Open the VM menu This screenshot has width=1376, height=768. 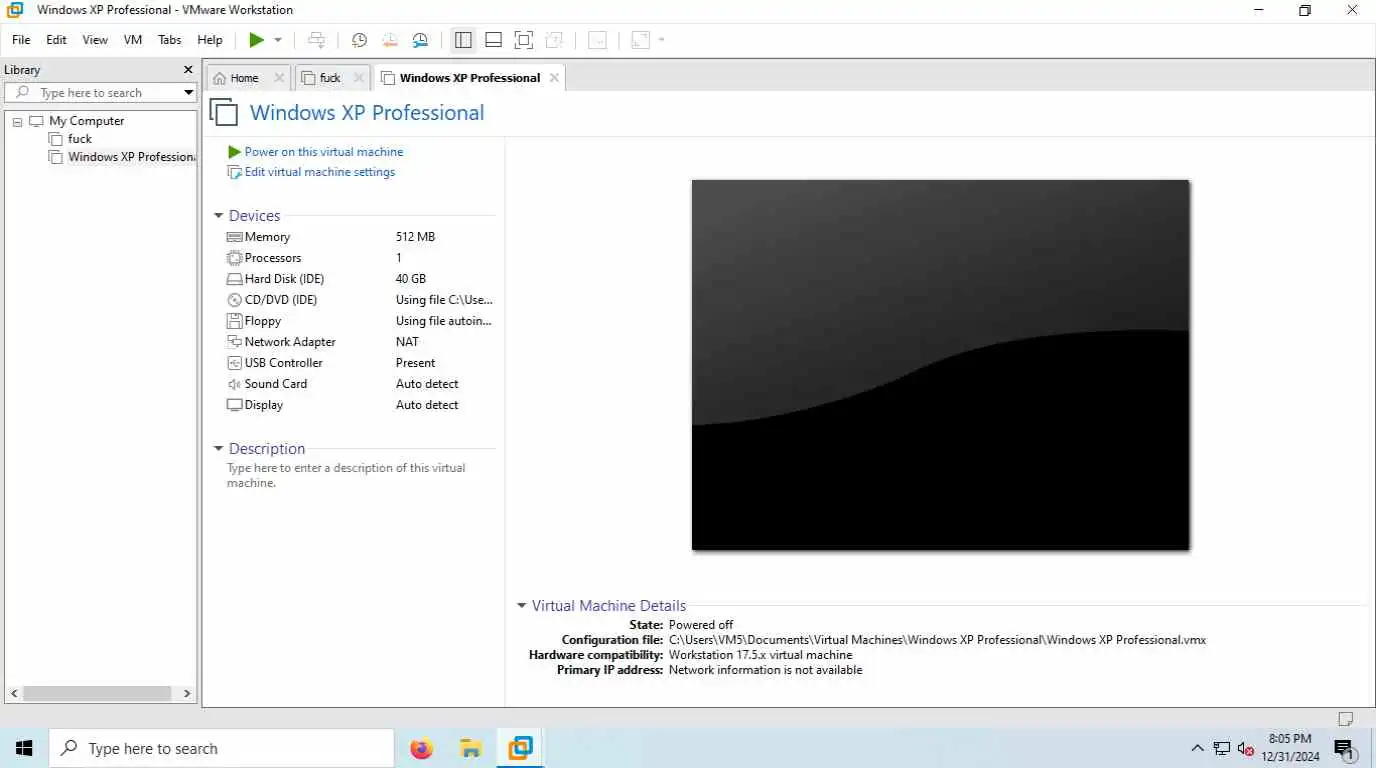tap(133, 40)
